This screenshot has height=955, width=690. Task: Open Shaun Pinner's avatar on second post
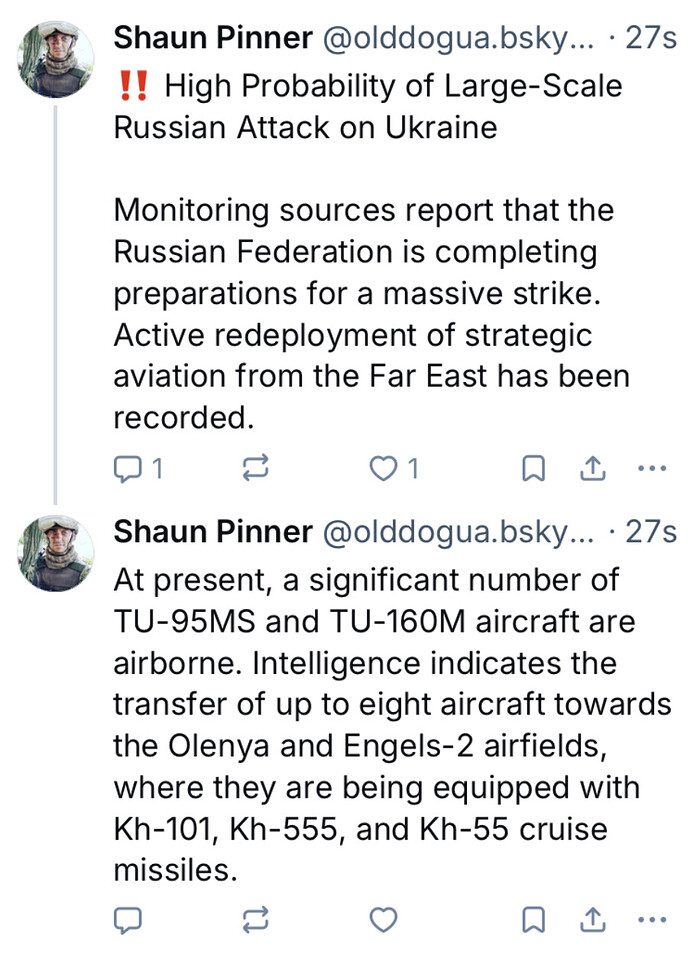57,553
